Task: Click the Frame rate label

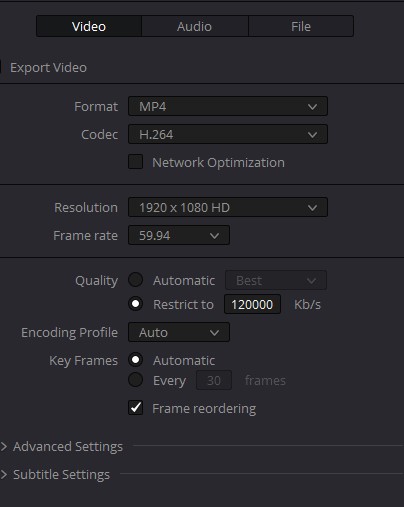Action: tap(85, 235)
